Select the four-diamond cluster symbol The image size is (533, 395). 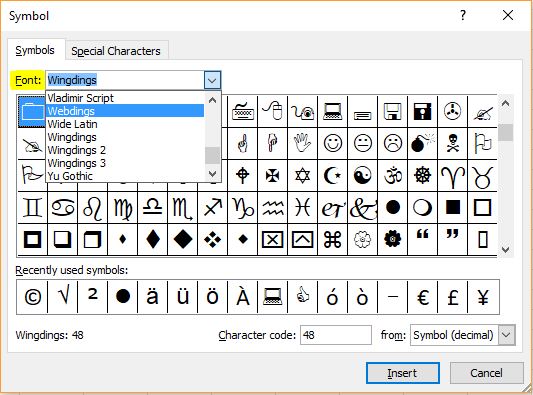tap(213, 239)
